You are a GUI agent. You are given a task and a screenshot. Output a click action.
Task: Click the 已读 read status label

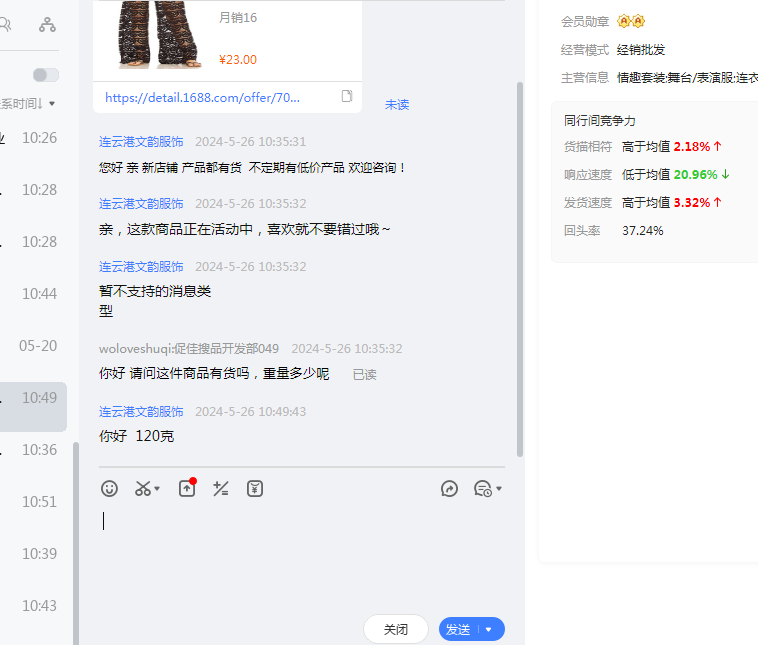click(364, 375)
